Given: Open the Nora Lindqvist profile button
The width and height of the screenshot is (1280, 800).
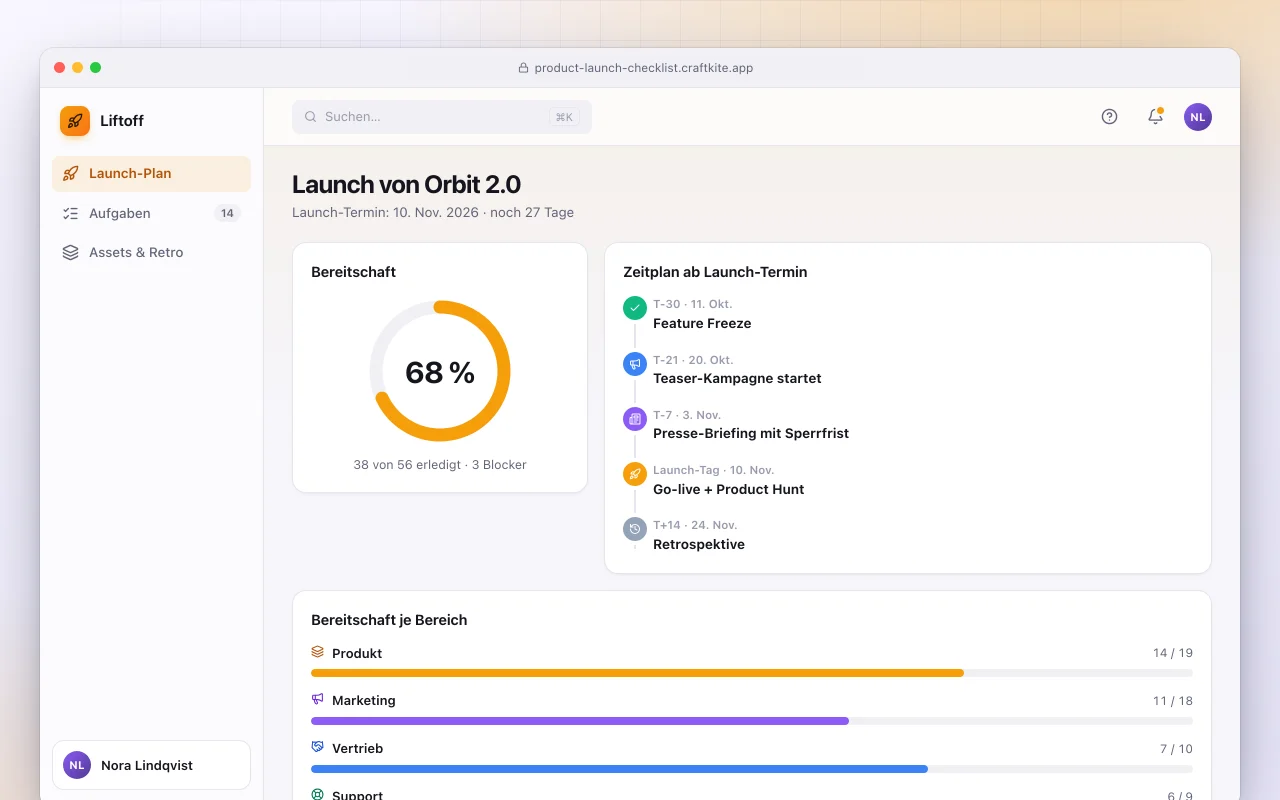Looking at the screenshot, I should [151, 765].
